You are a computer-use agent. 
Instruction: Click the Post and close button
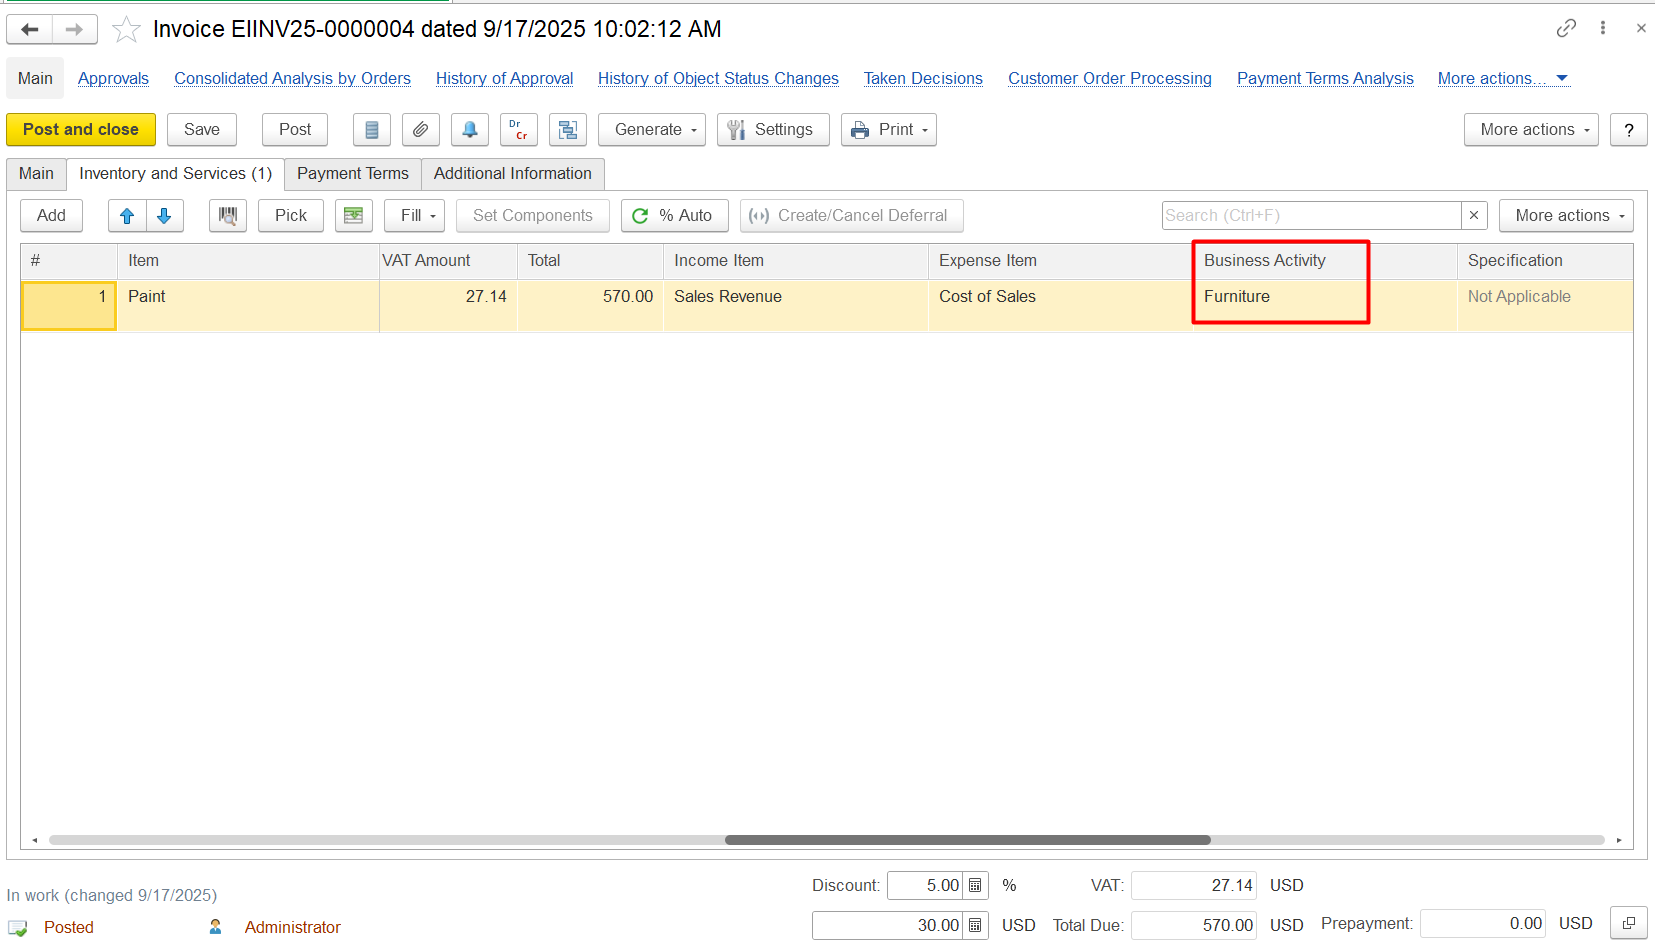(81, 130)
